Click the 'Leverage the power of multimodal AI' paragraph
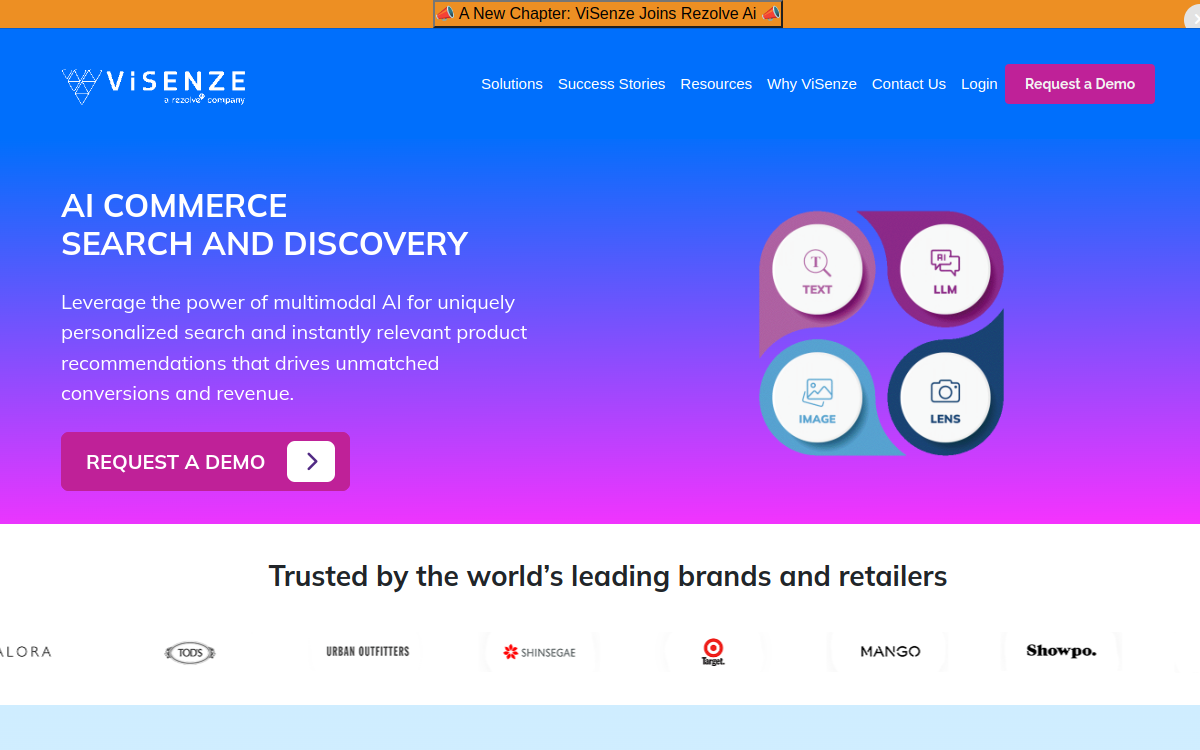The height and width of the screenshot is (750, 1200). [294, 347]
